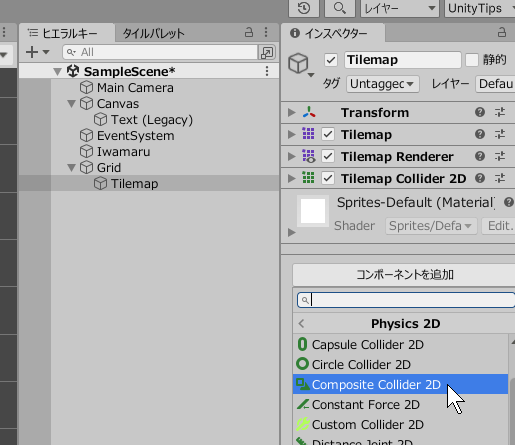The image size is (515, 445).
Task: Add Composite Collider 2D component
Action: click(401, 384)
